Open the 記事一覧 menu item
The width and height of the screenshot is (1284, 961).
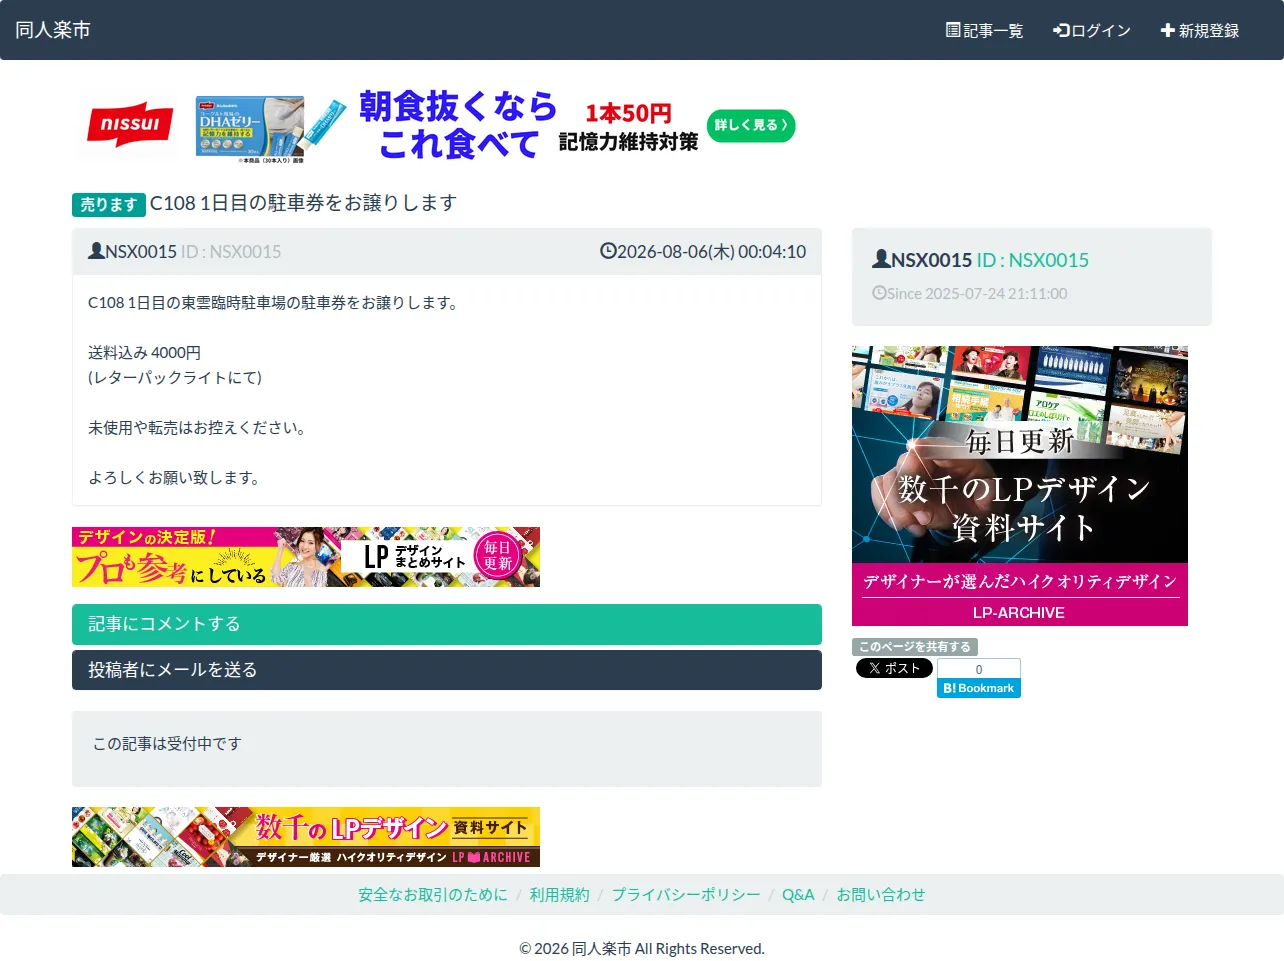(x=985, y=30)
